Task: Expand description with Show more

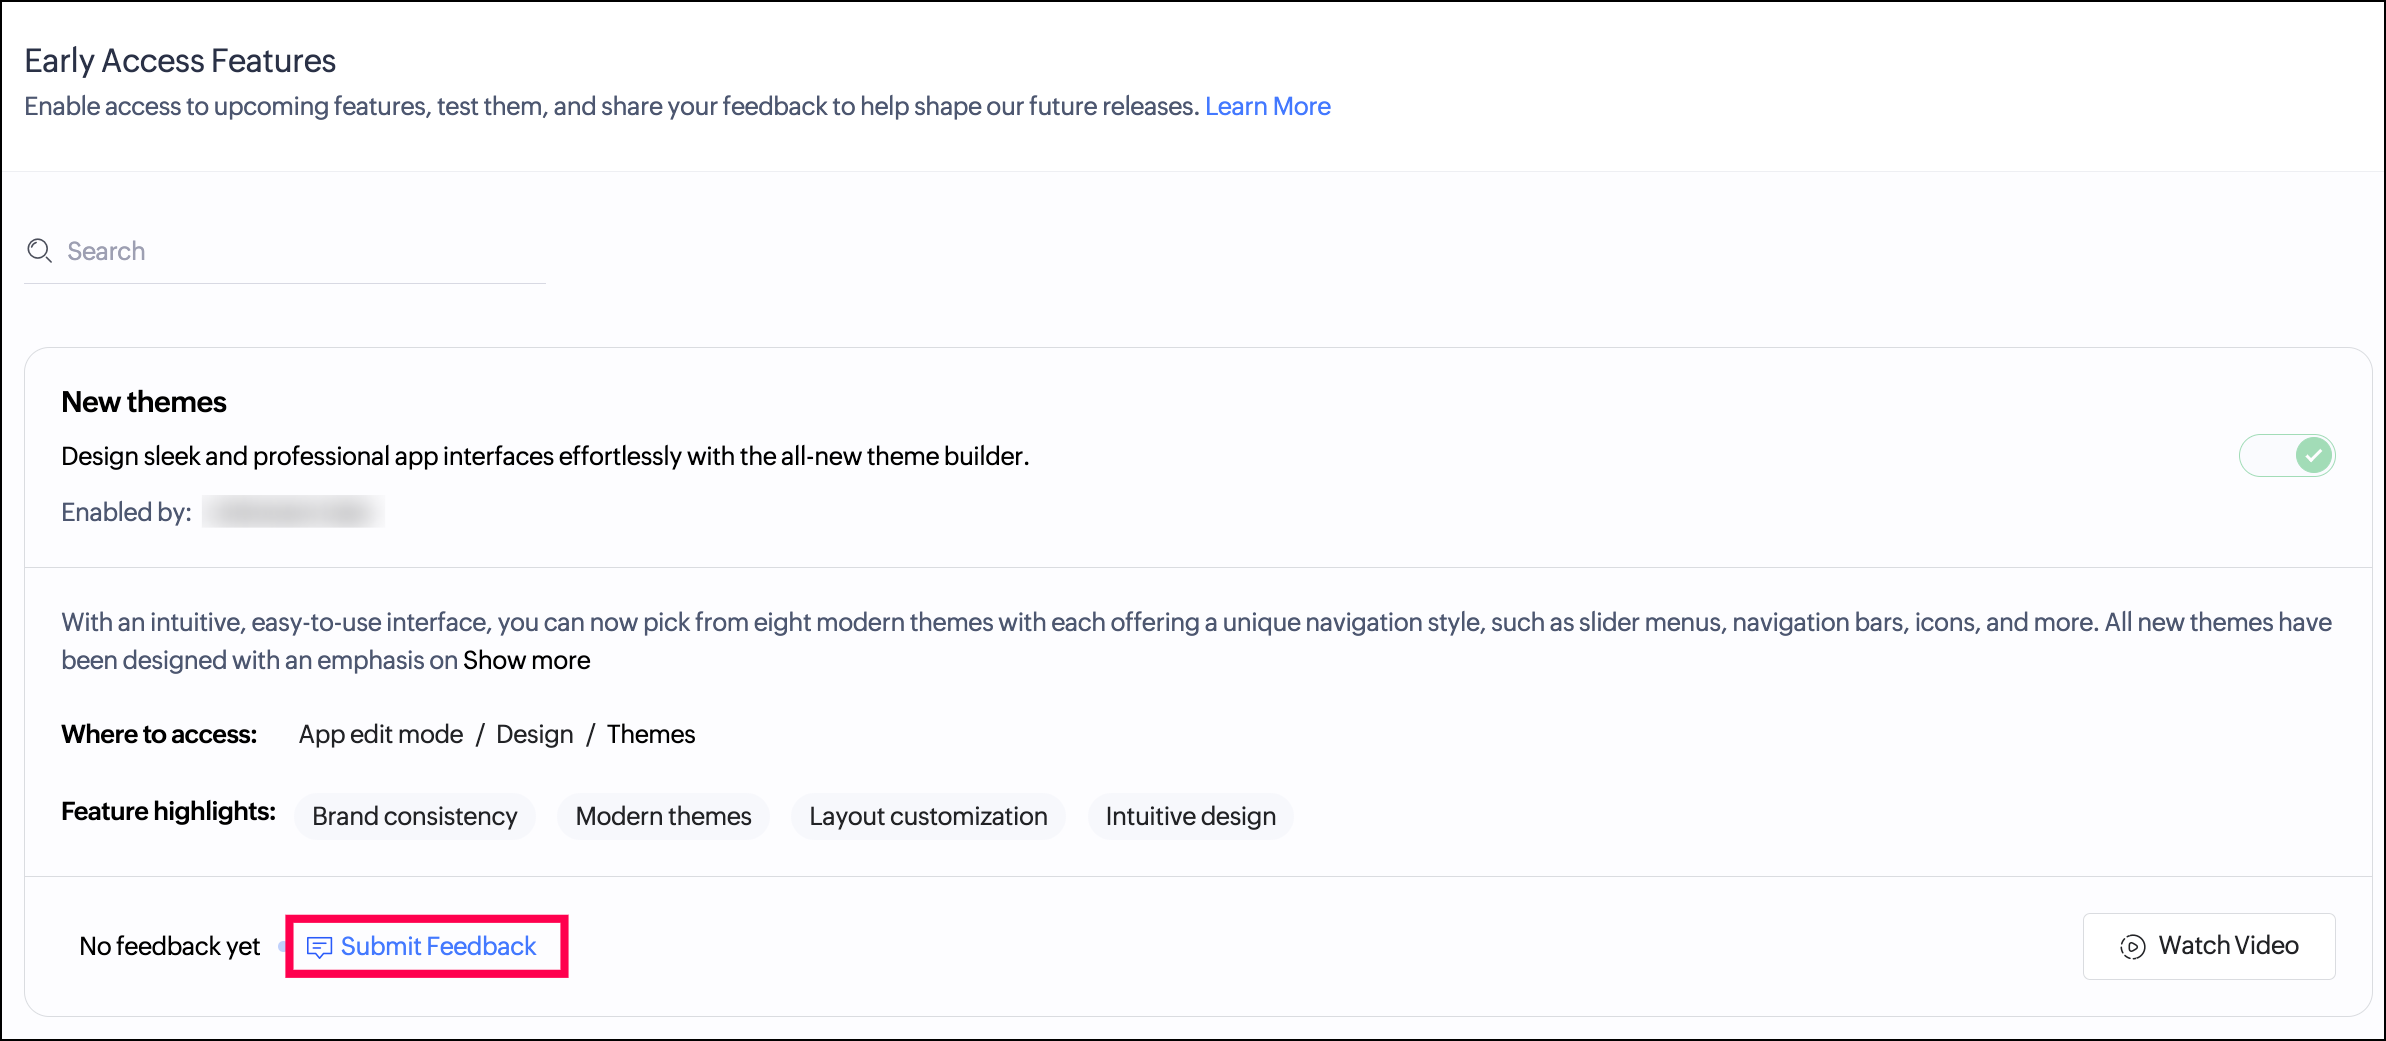Action: point(526,660)
